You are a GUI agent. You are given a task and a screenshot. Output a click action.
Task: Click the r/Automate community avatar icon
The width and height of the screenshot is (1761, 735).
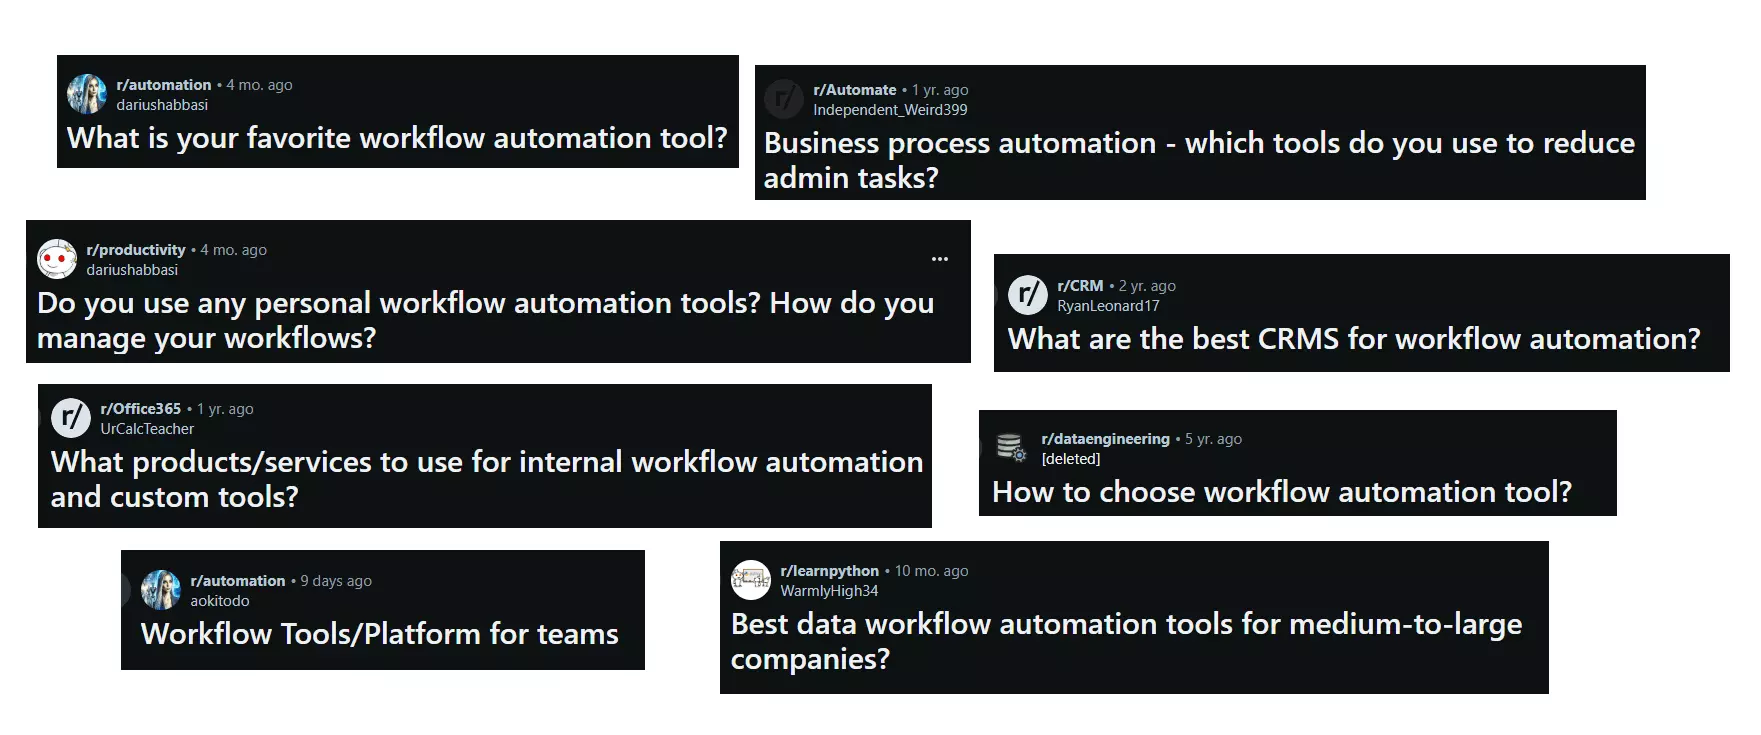pos(784,99)
